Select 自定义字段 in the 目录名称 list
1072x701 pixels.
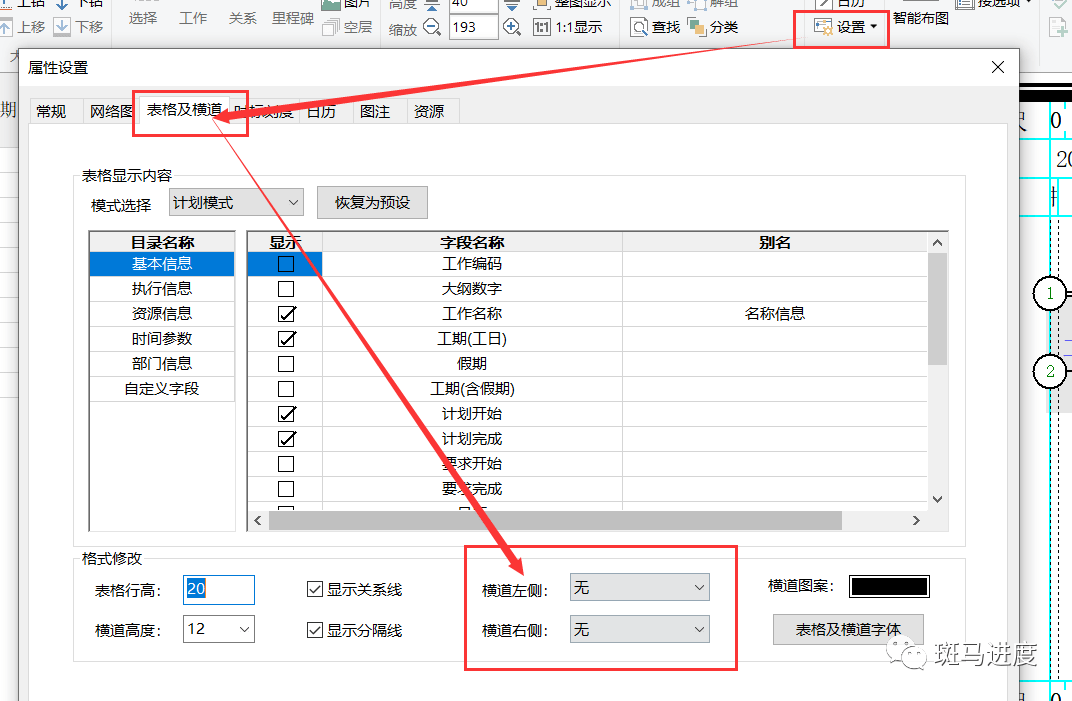(x=162, y=388)
